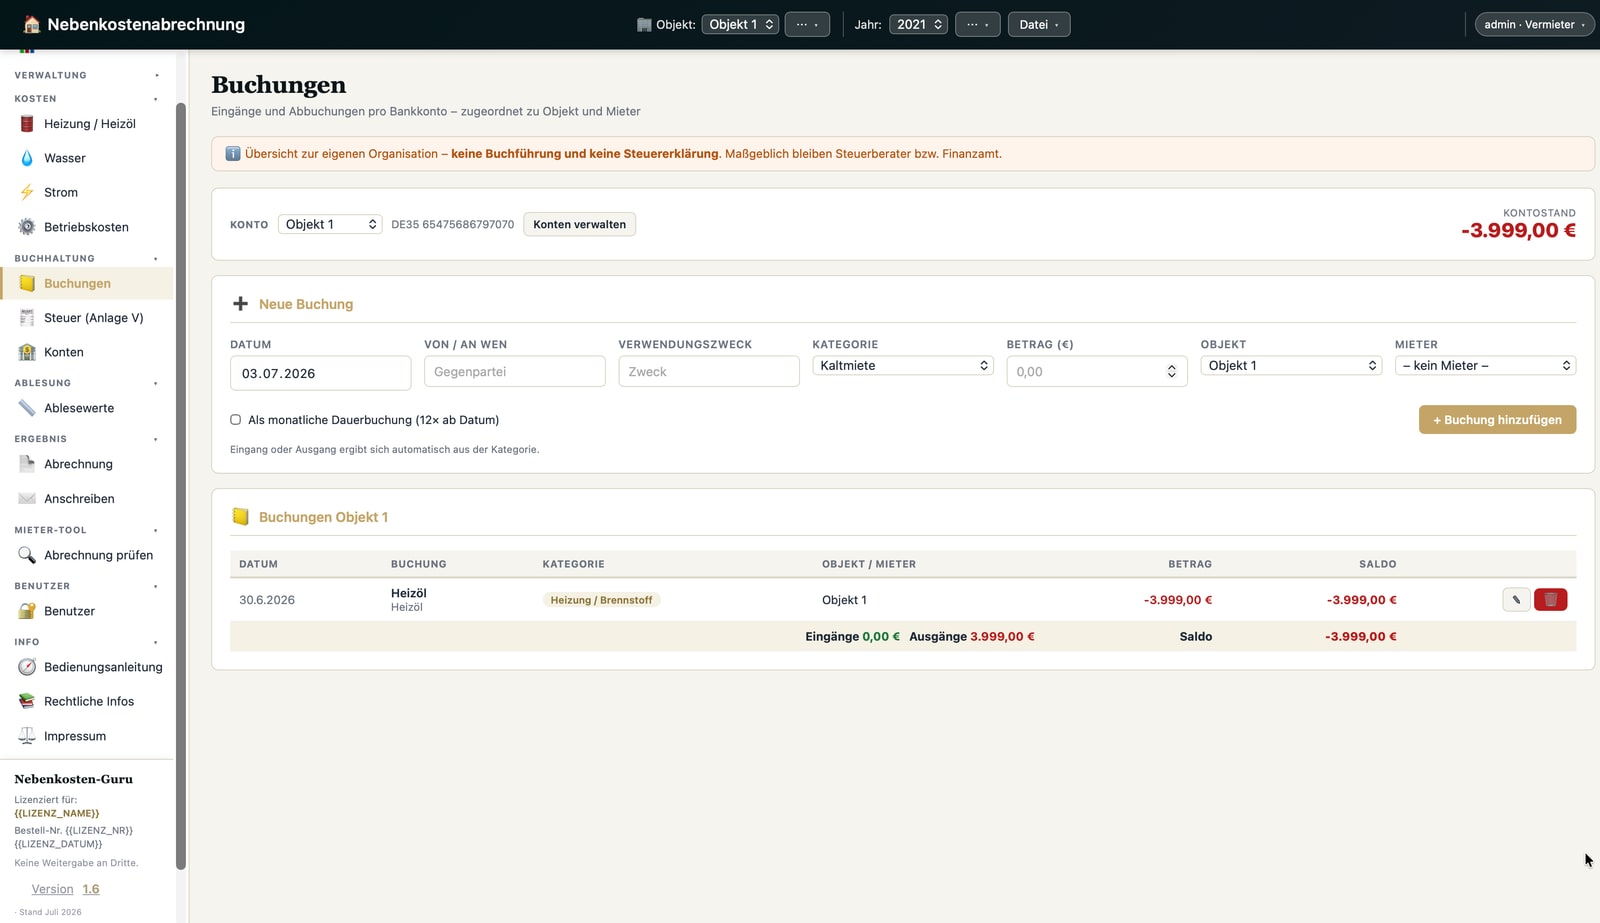Open the Konto Objekt 1 selector
The image size is (1600, 923).
click(330, 224)
